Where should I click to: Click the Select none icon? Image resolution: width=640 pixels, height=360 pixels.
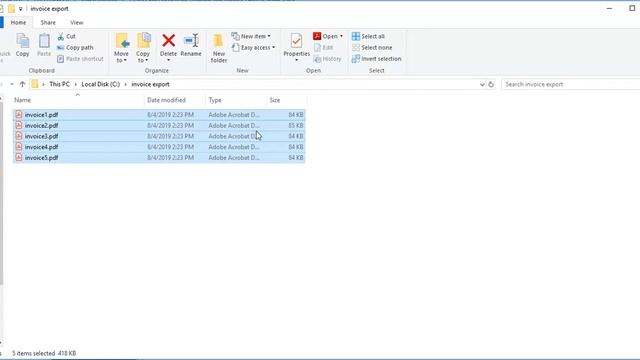click(356, 48)
